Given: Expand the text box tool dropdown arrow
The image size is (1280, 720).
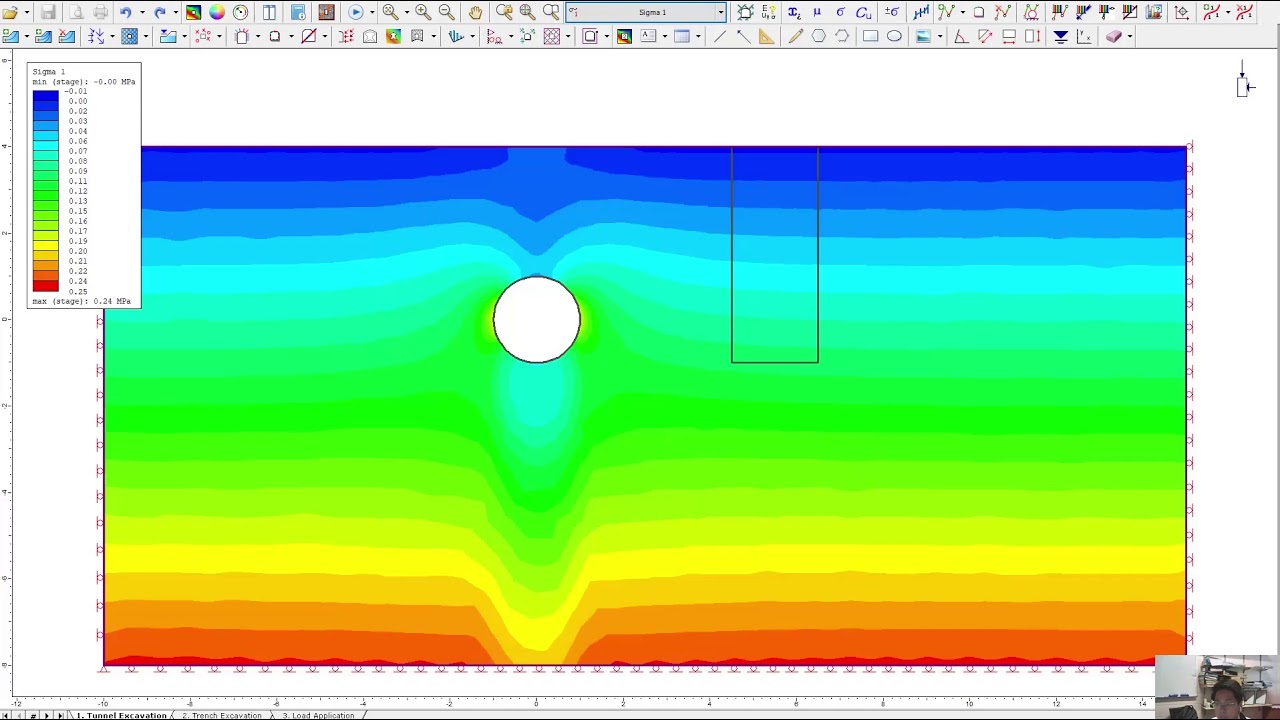Looking at the screenshot, I should coord(665,36).
